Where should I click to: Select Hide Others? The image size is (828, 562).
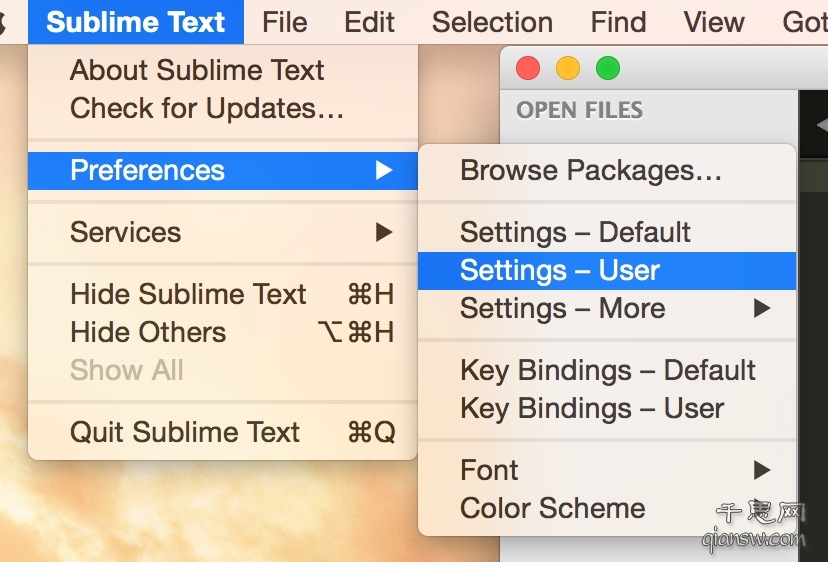[x=222, y=332]
